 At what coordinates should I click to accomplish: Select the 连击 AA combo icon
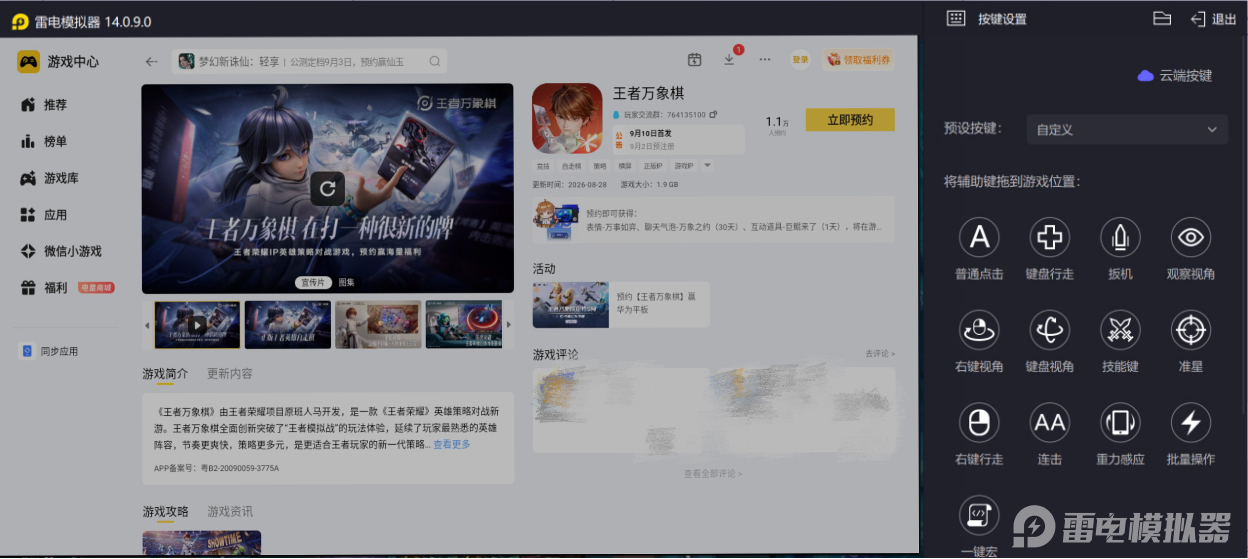1049,423
